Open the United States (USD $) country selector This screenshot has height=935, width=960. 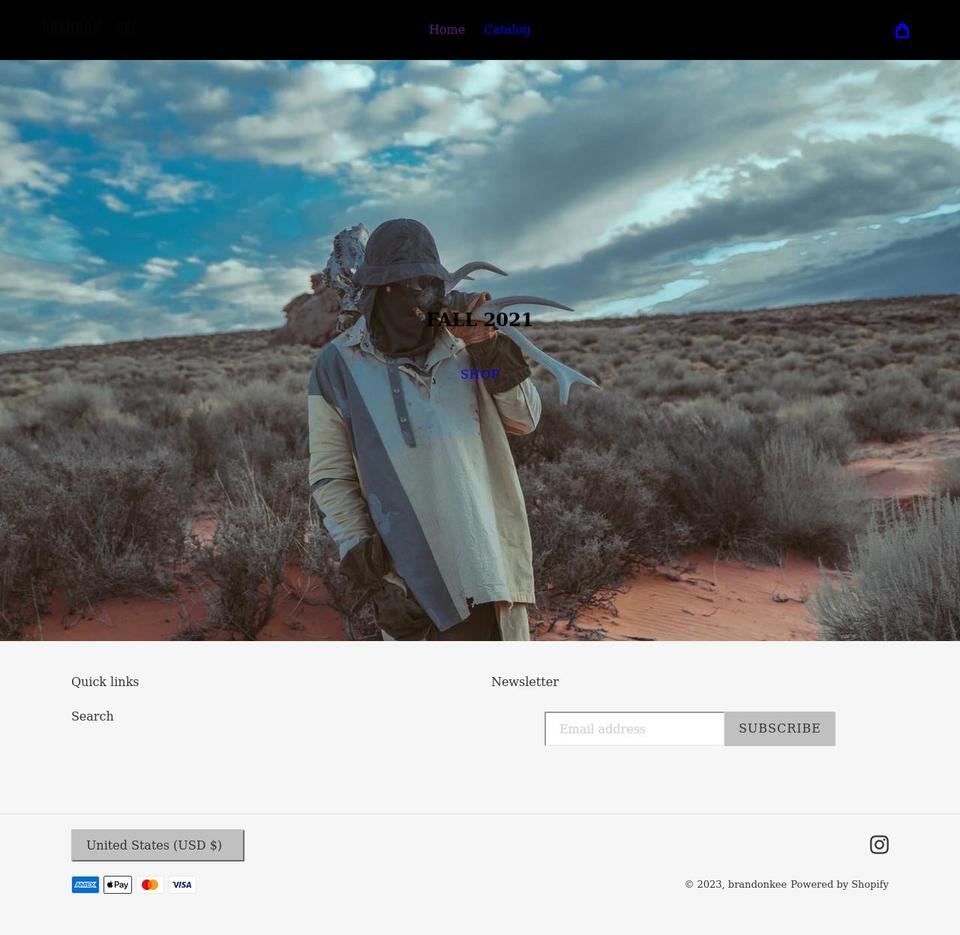point(157,845)
